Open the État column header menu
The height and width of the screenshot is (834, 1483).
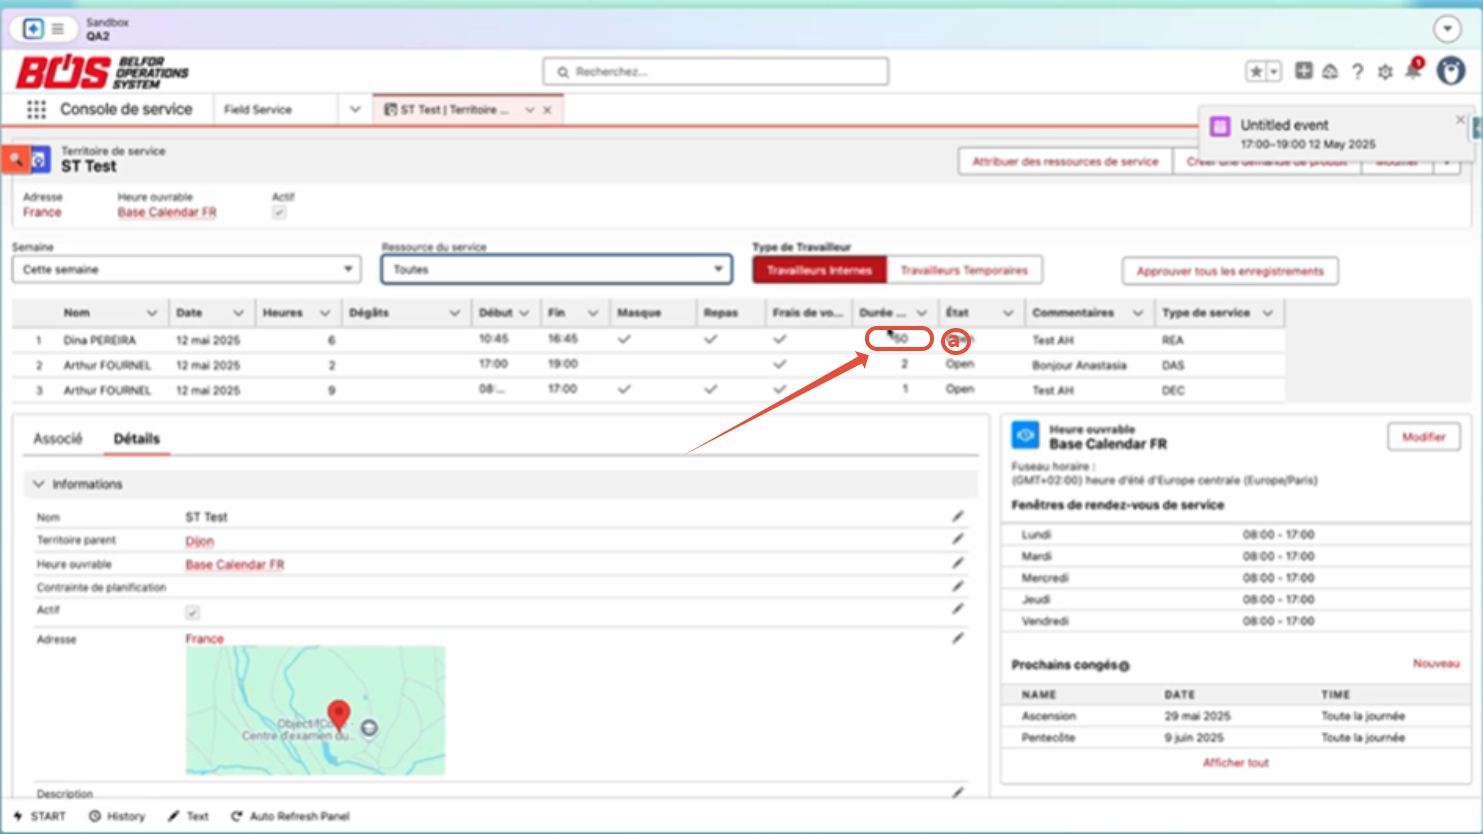click(1008, 313)
